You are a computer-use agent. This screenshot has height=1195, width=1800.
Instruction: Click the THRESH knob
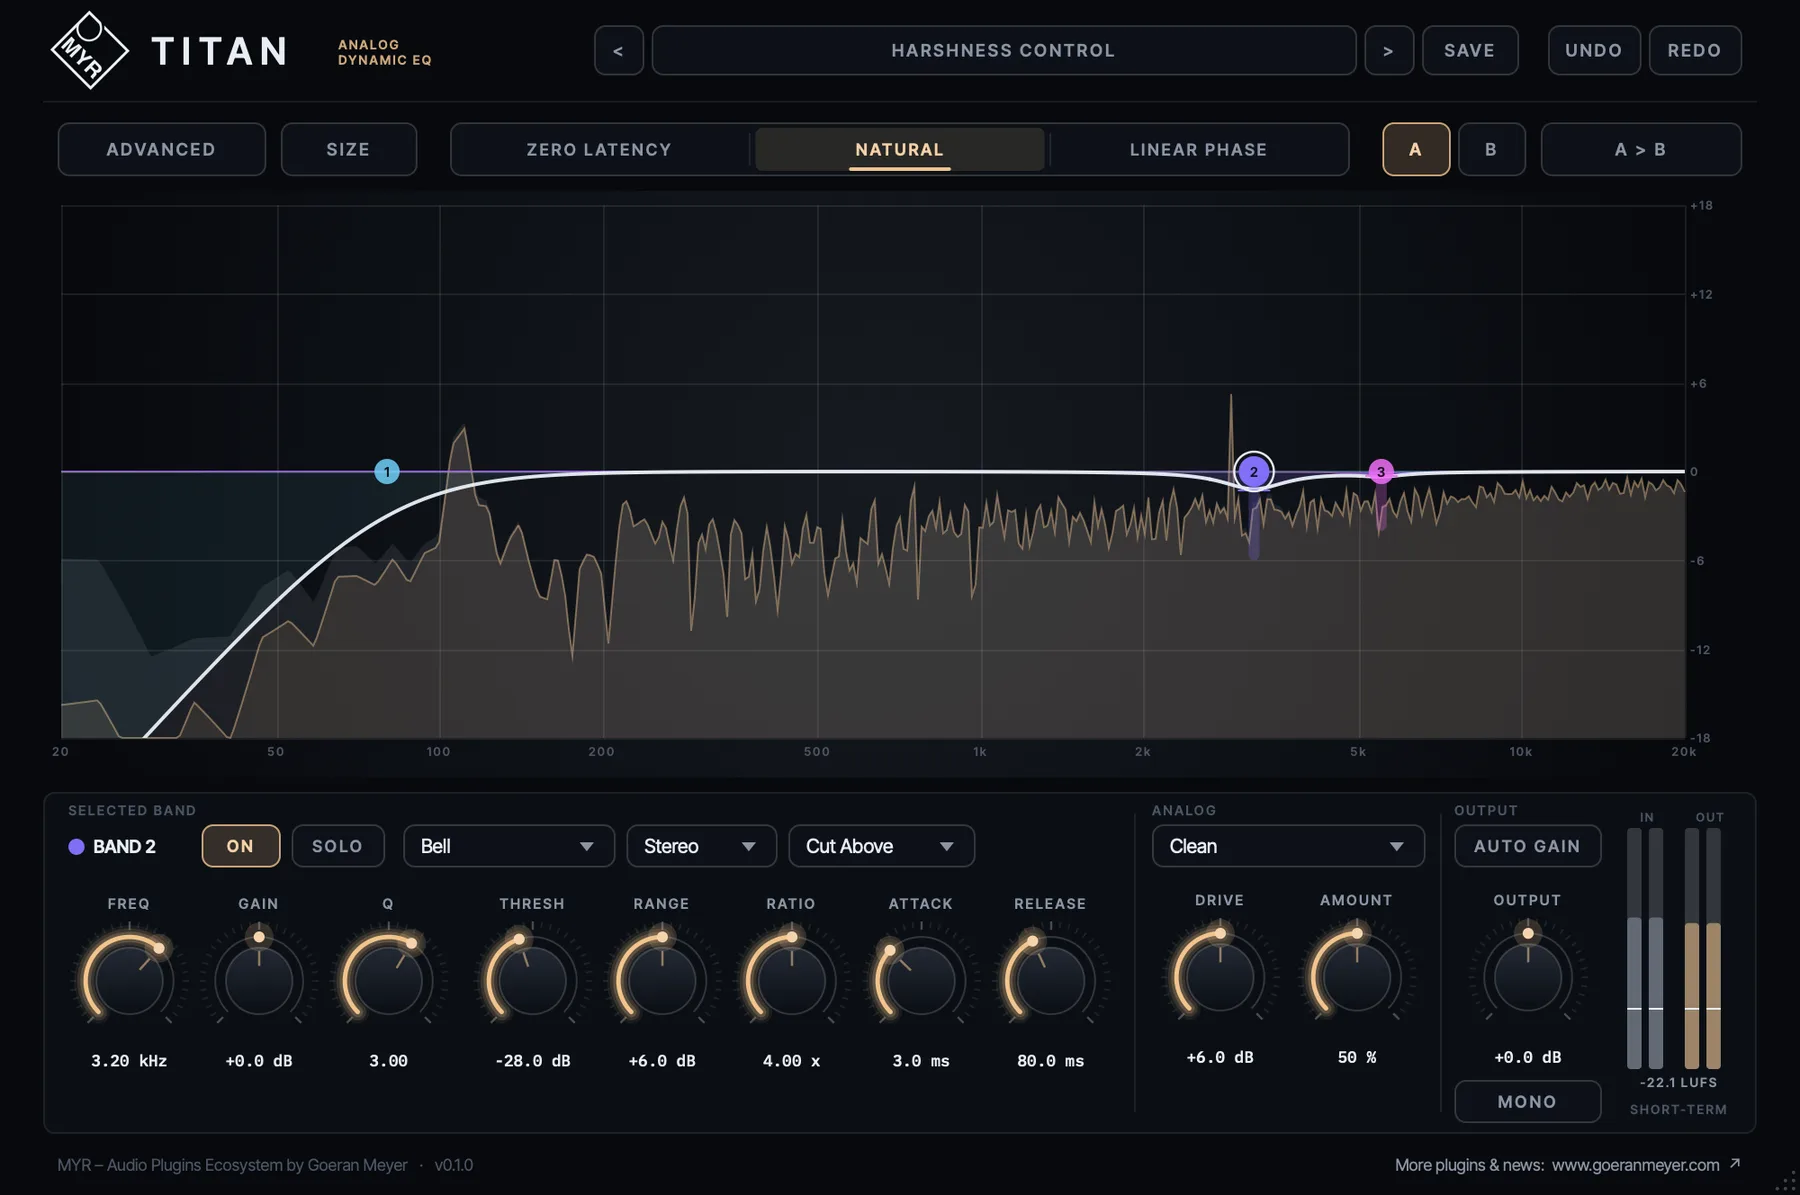click(532, 980)
